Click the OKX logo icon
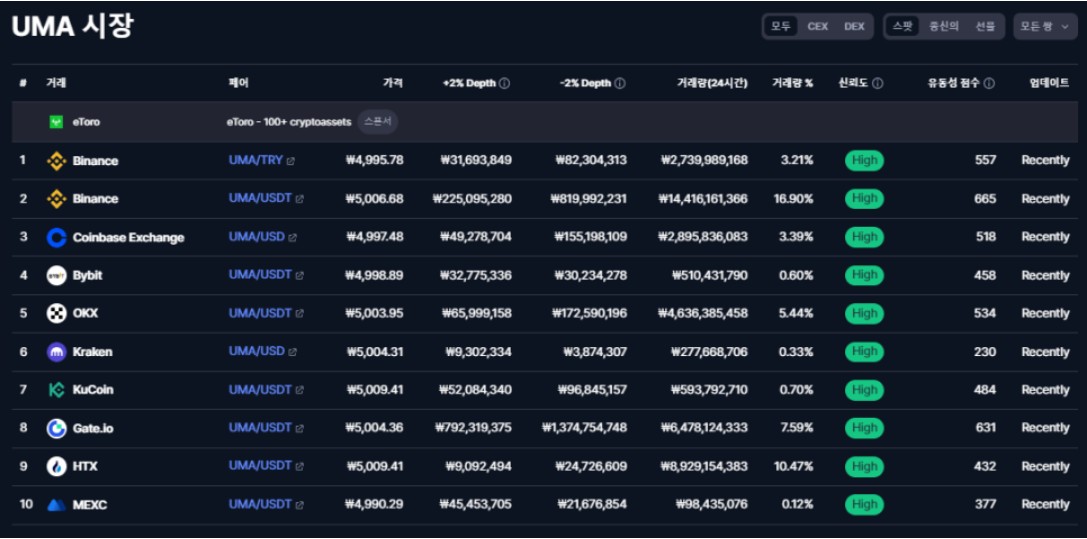This screenshot has height=539, width=1087. click(56, 314)
